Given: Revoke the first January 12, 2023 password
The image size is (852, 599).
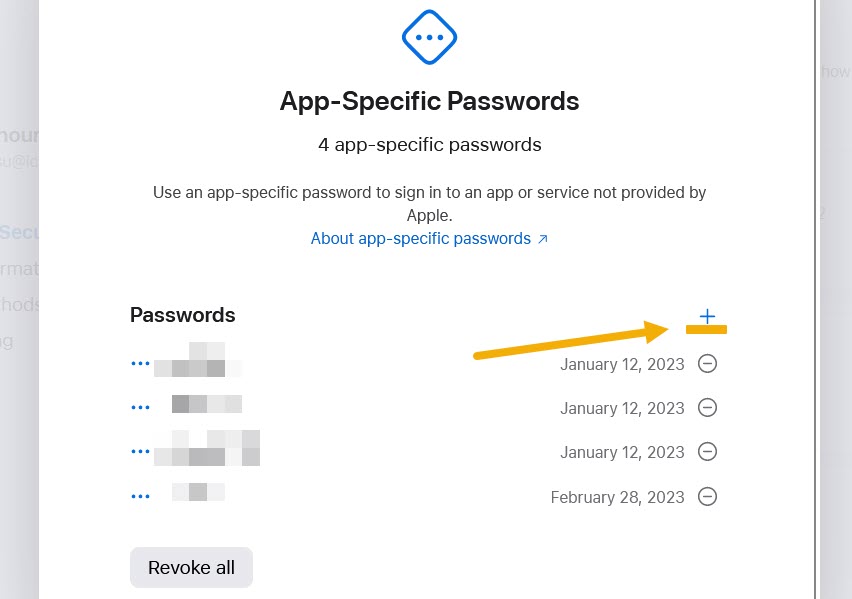Looking at the screenshot, I should pos(707,364).
